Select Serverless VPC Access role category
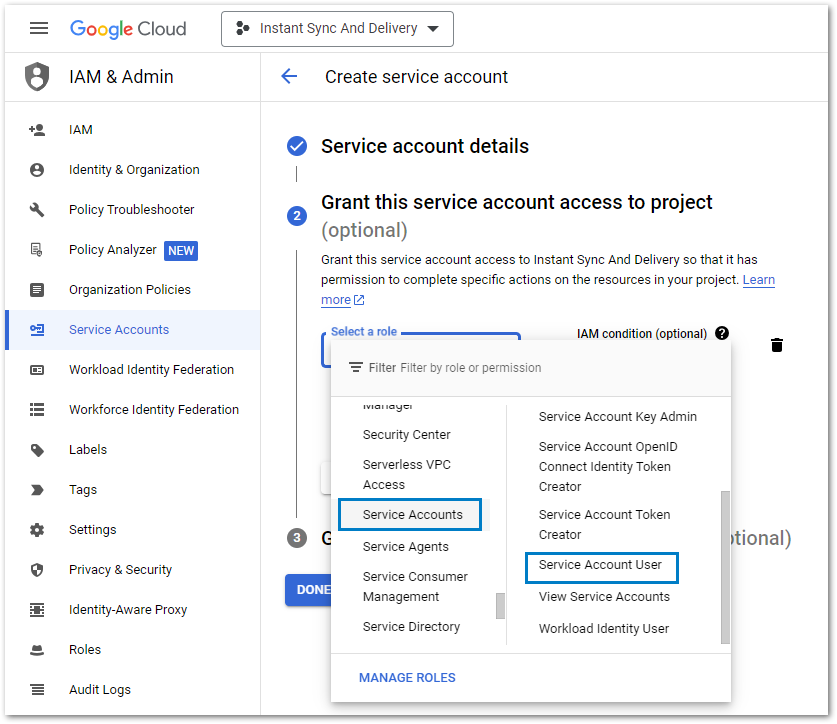Image resolution: width=837 pixels, height=724 pixels. [407, 475]
